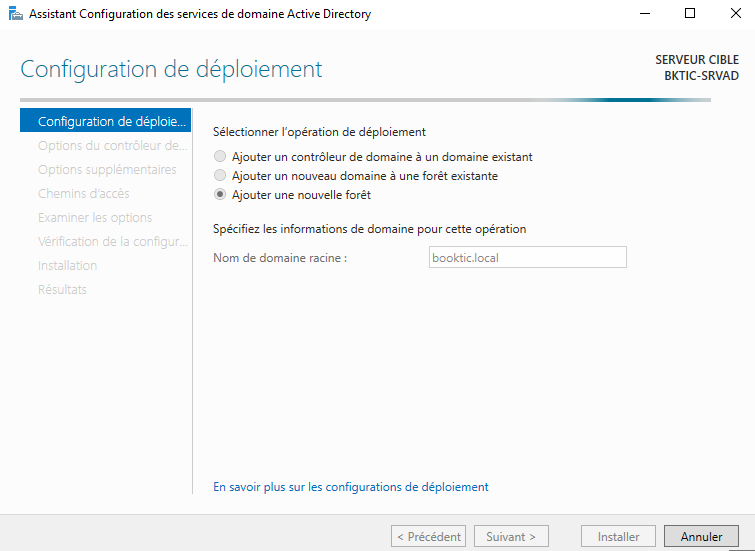Go to 'Résultats' step
Viewport: 755px width, 551px height.
pyautogui.click(x=62, y=289)
